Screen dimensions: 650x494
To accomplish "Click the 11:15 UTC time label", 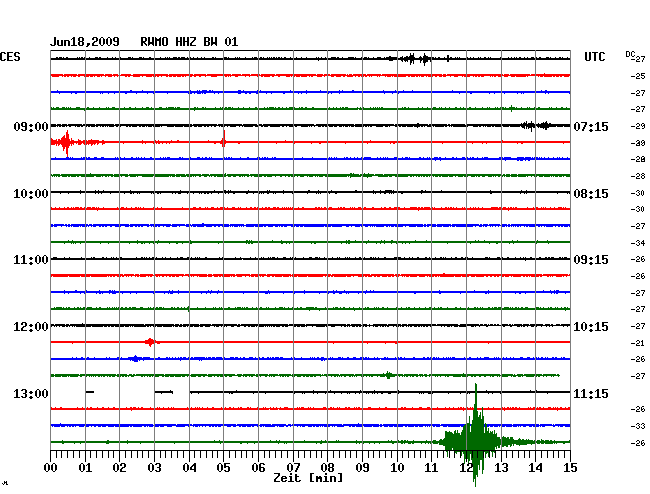I will click(x=591, y=393).
